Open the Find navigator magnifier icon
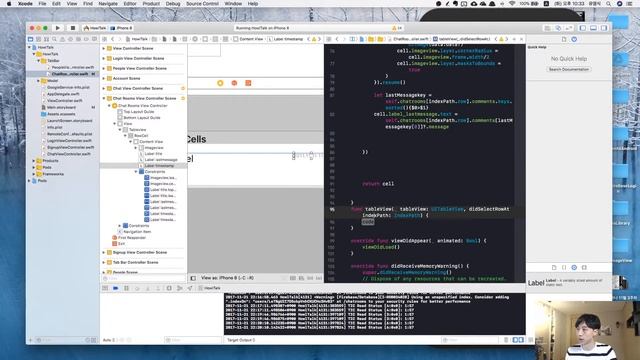640x360 pixels. [54, 39]
